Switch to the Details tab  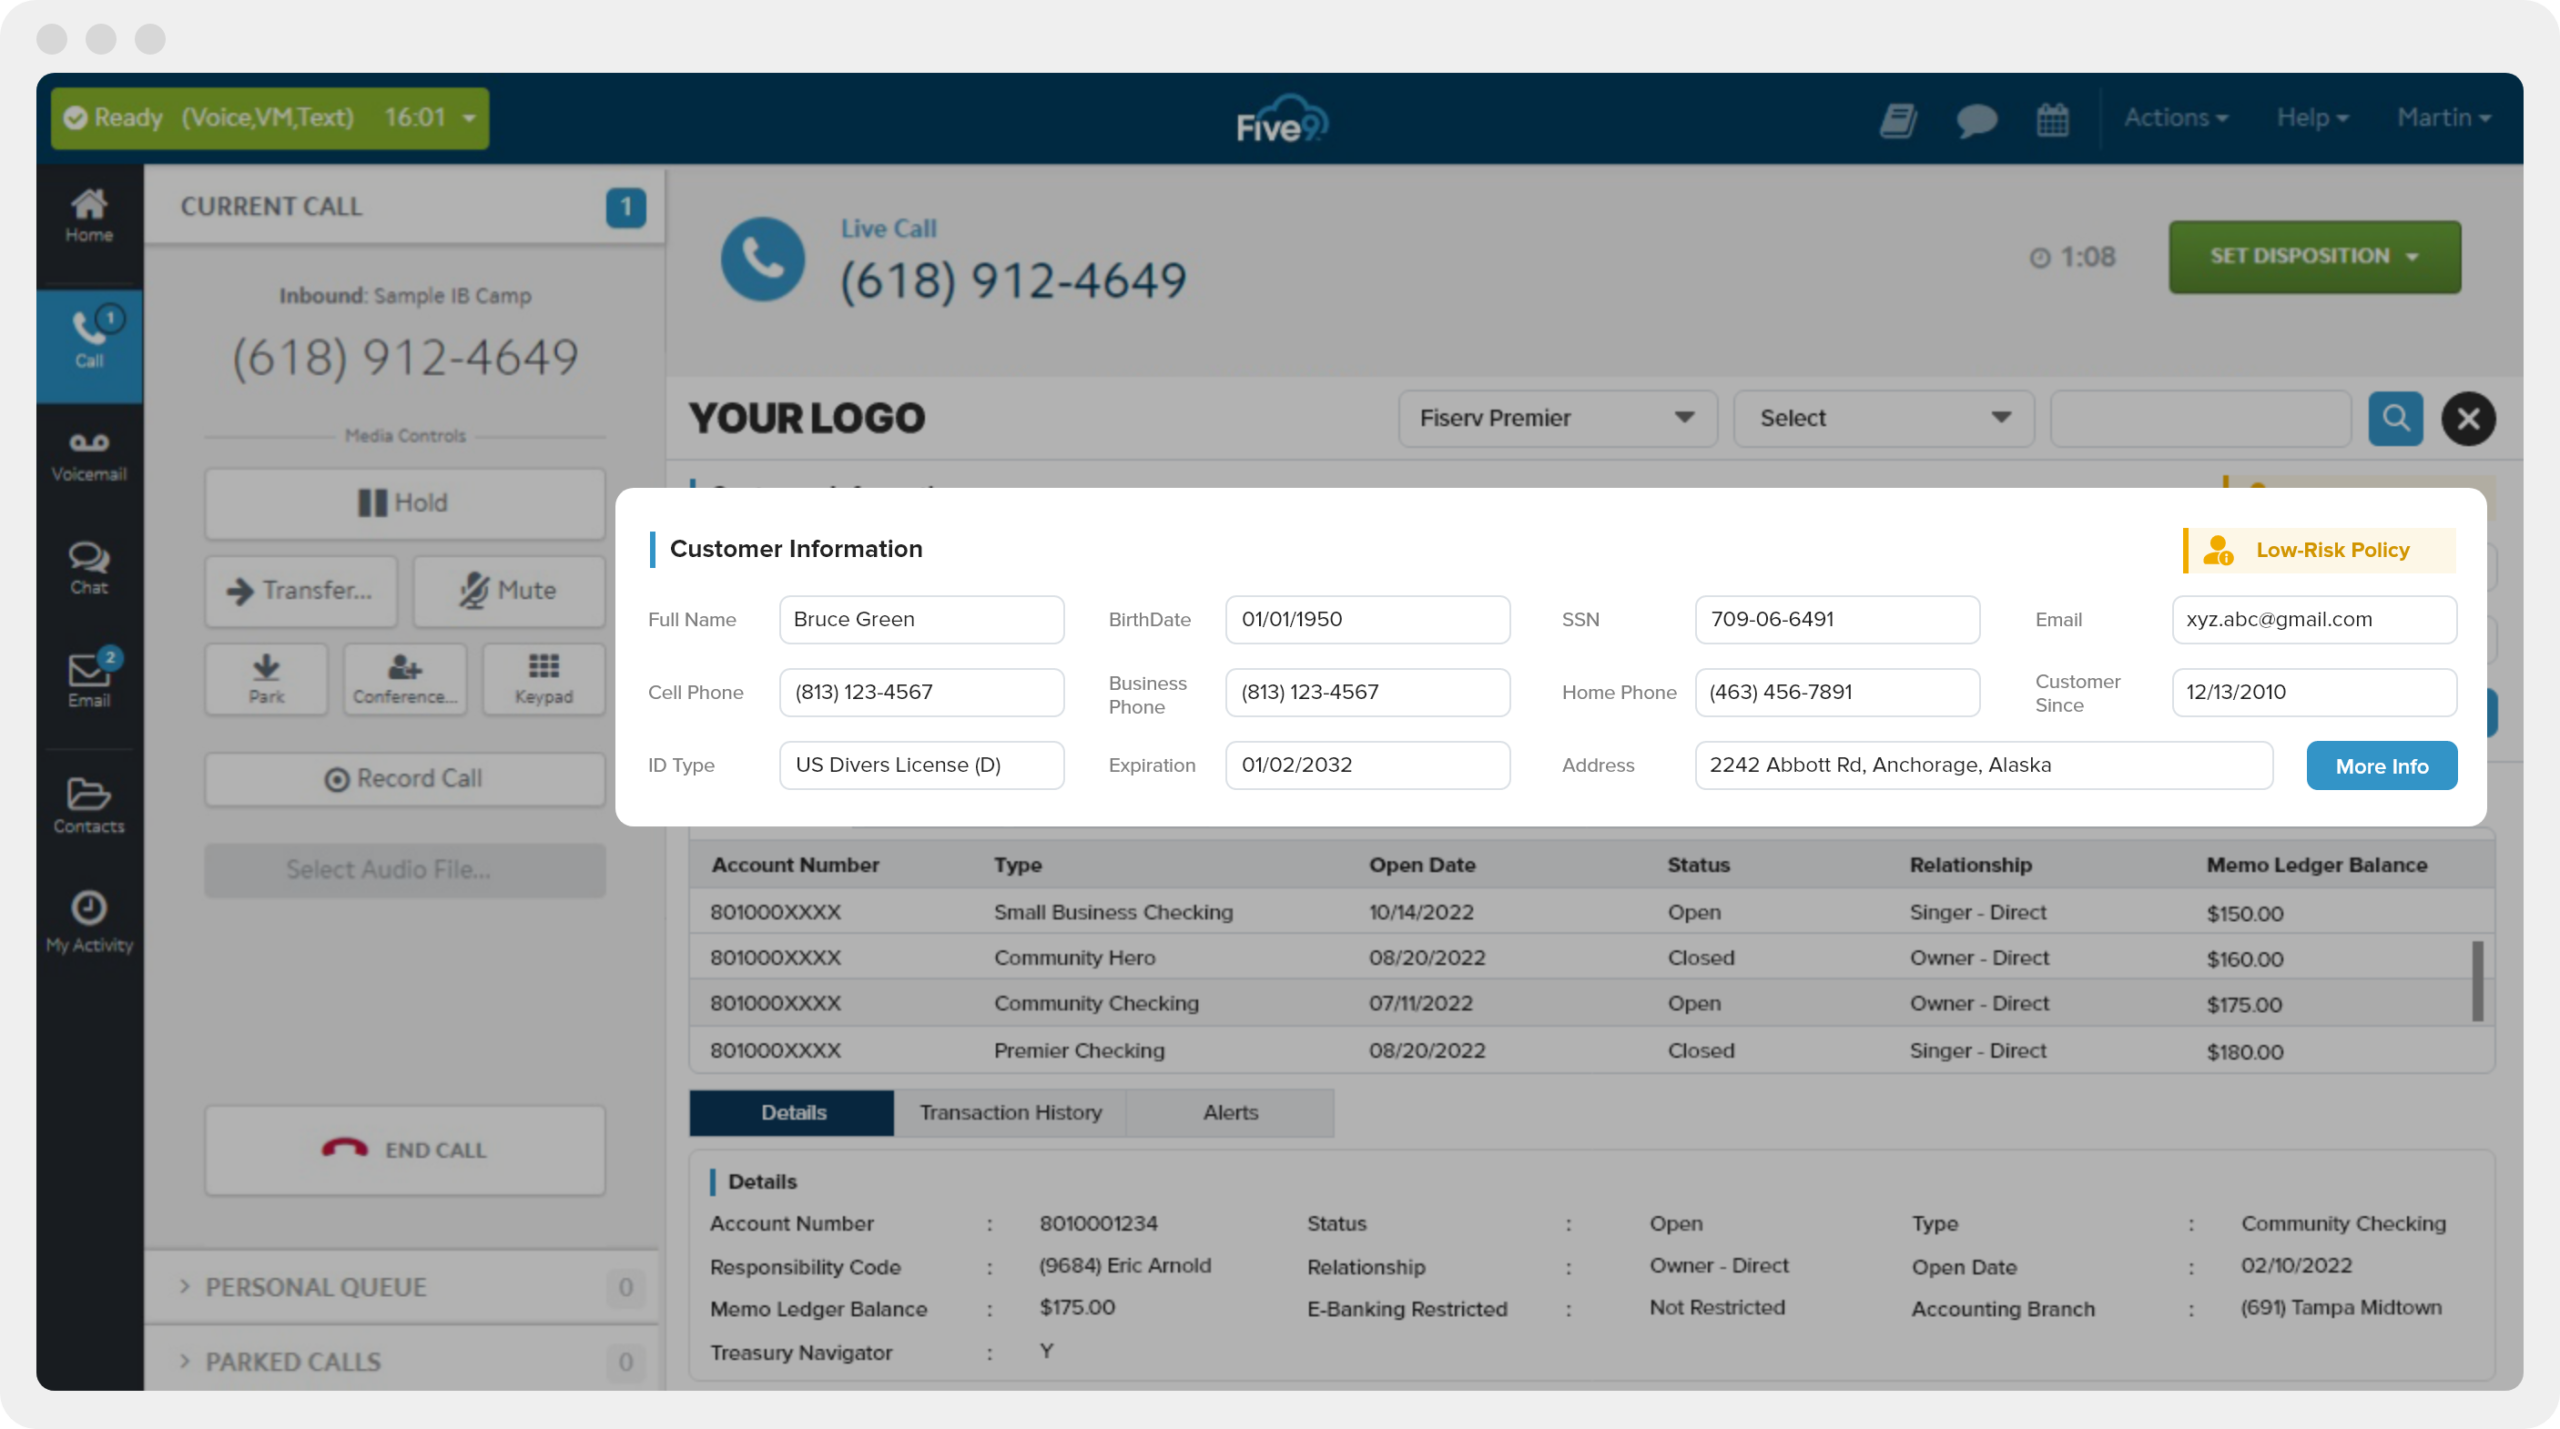point(792,1113)
